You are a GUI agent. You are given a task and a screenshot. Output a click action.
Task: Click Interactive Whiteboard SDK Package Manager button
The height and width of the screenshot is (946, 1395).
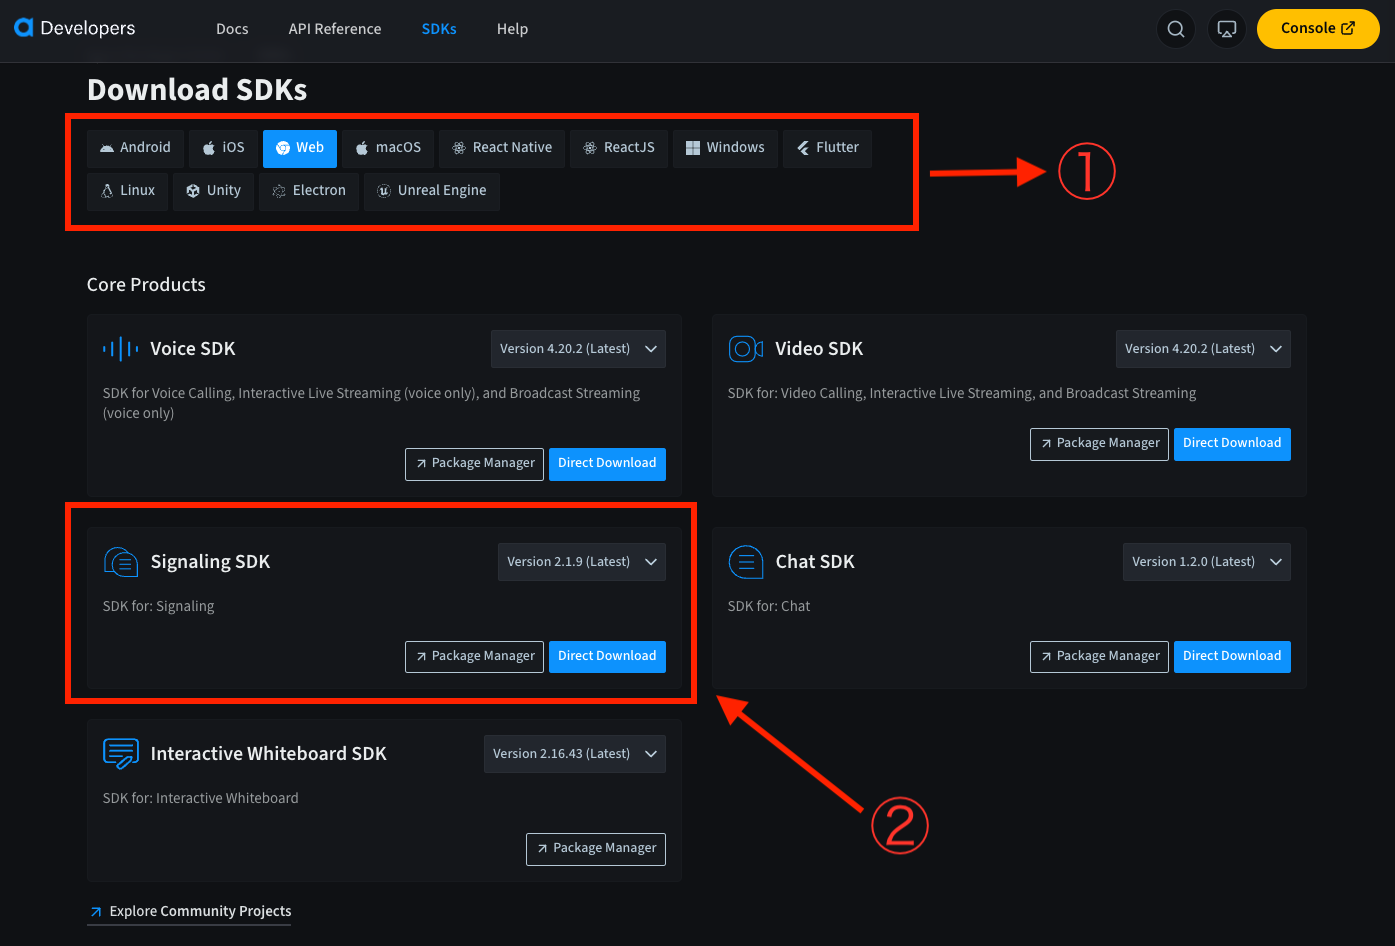596,849
